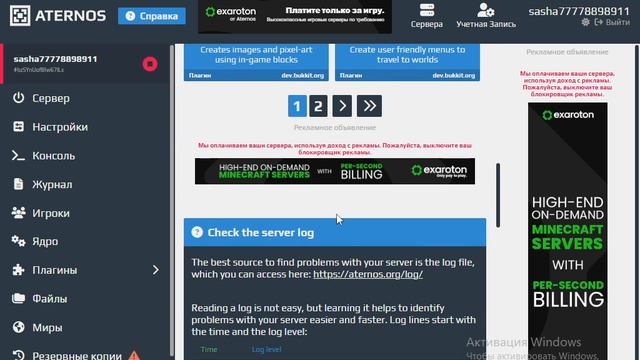Click Выйти logout link
The width and height of the screenshot is (640, 360).
pyautogui.click(x=612, y=22)
